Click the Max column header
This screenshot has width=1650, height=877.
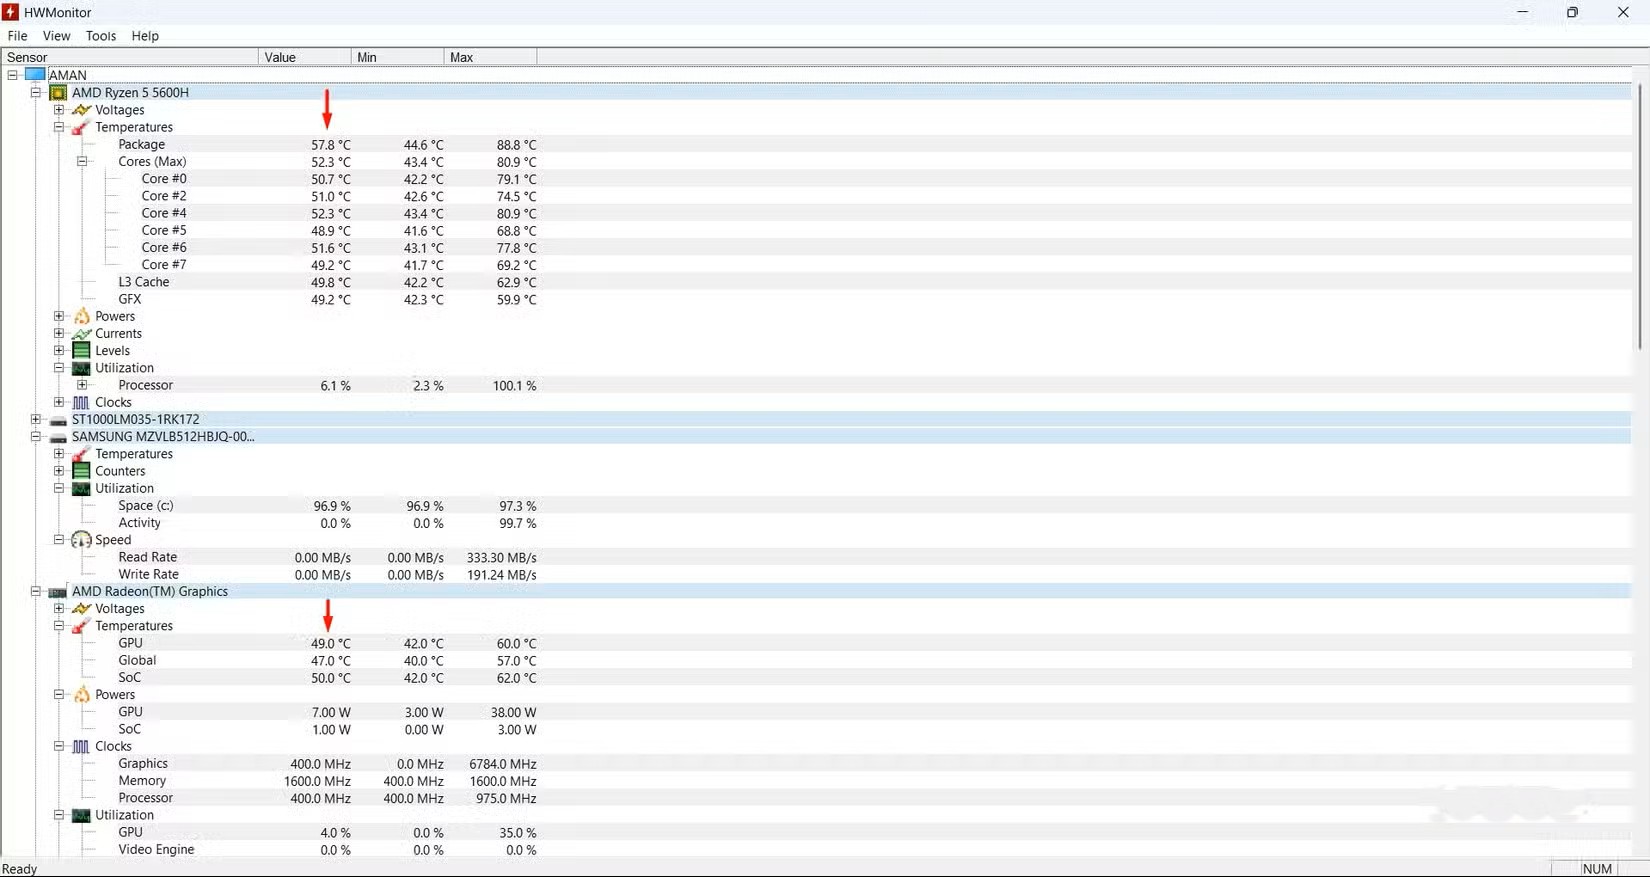click(x=489, y=58)
